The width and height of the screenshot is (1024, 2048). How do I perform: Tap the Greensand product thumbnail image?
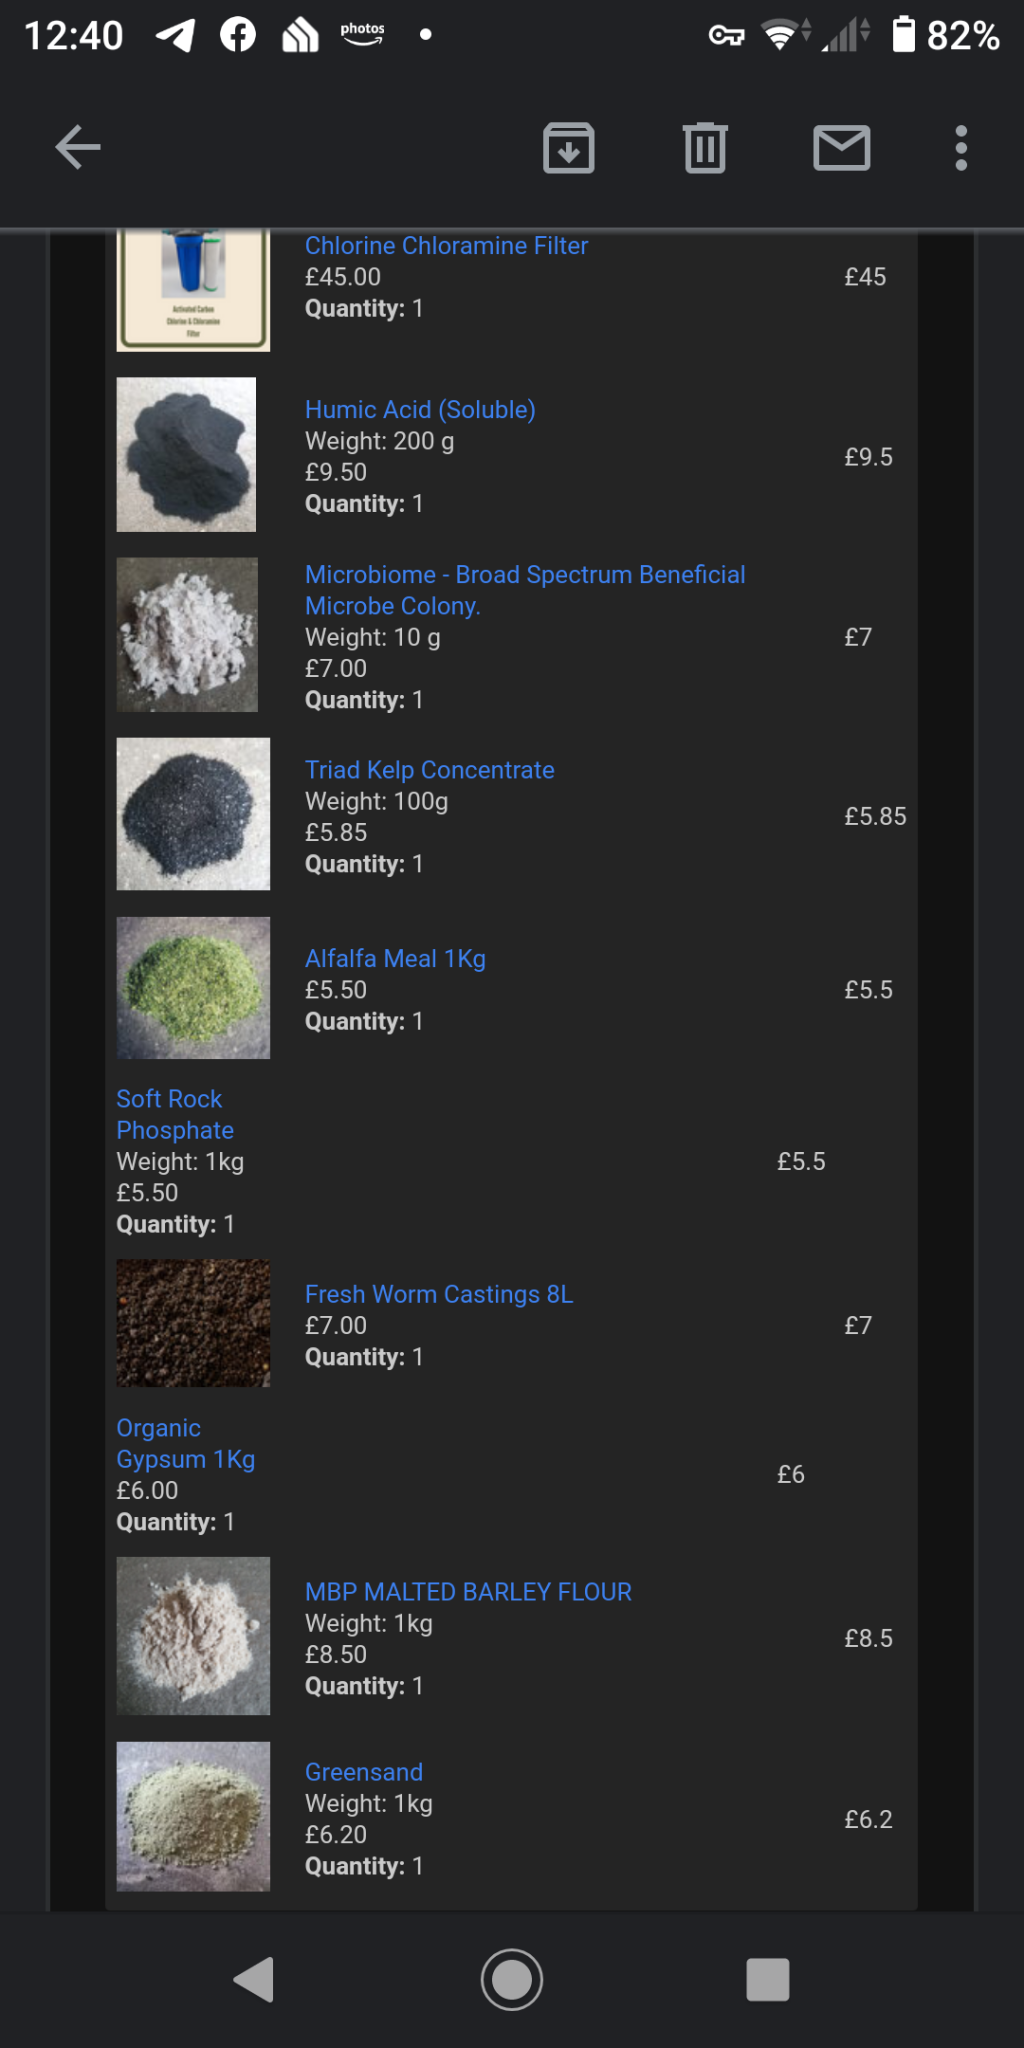pyautogui.click(x=193, y=1816)
